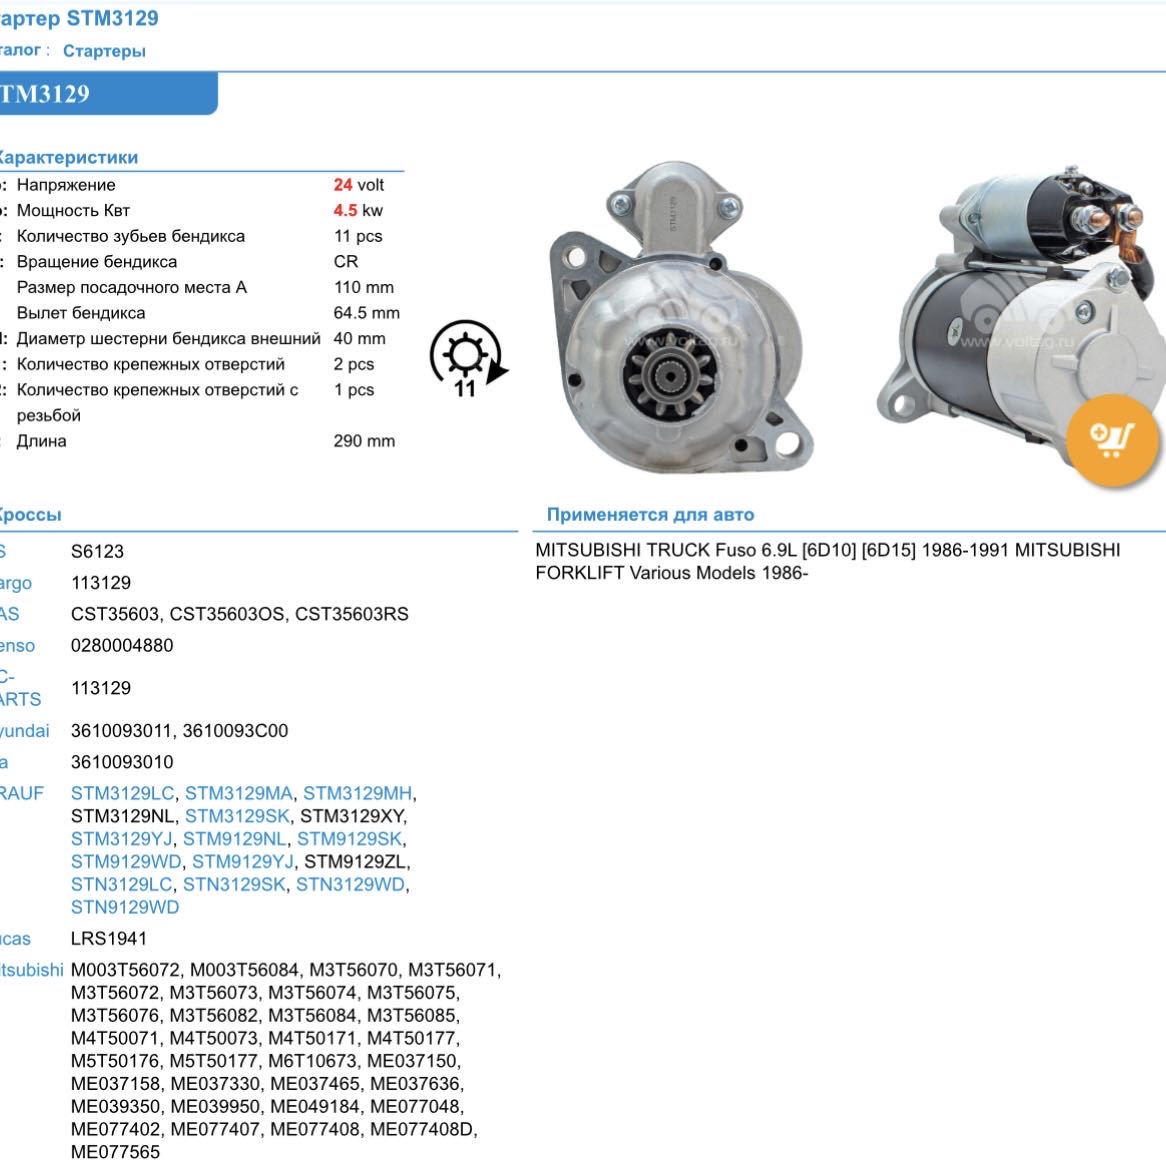Open the STM3129MA cross-reference link

tap(240, 792)
